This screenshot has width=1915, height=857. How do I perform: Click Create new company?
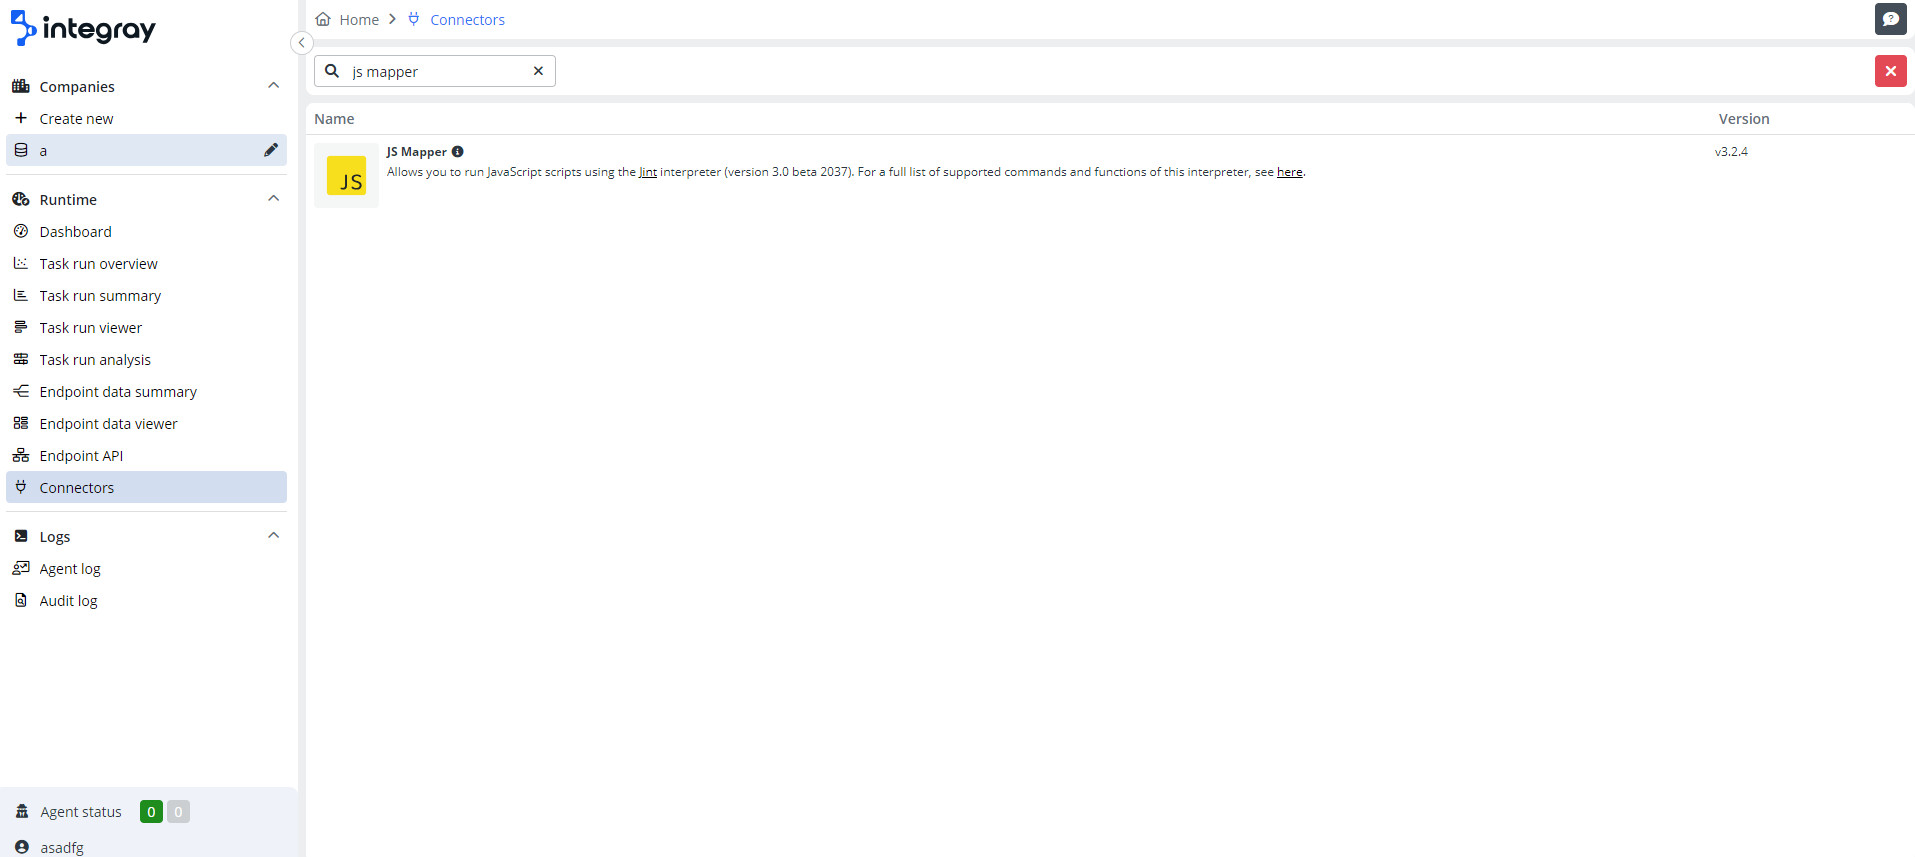[76, 119]
